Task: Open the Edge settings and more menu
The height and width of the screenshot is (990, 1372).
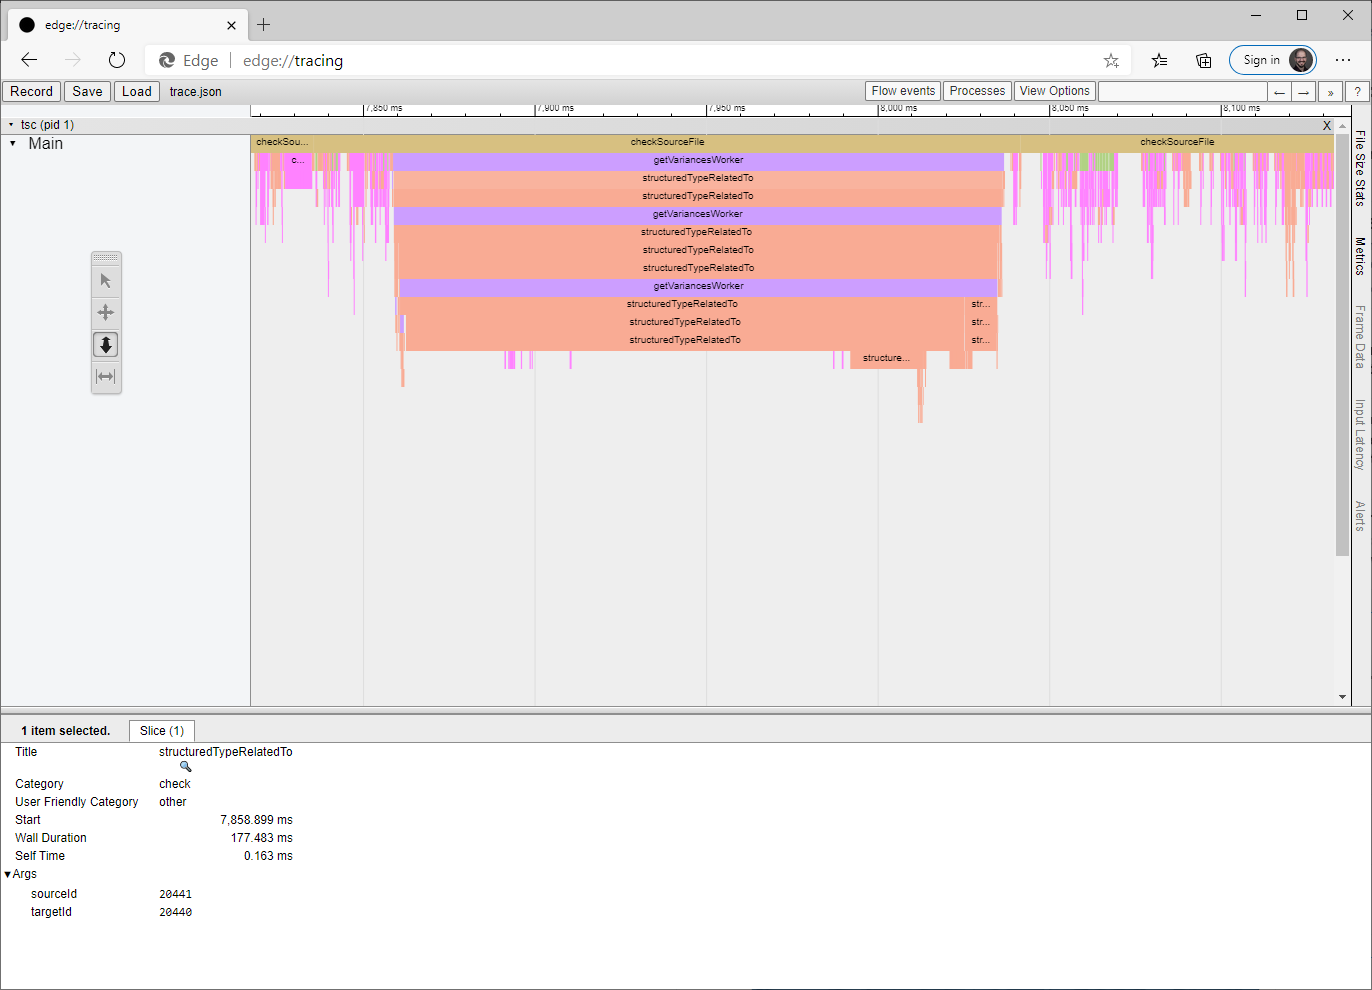Action: [1343, 60]
